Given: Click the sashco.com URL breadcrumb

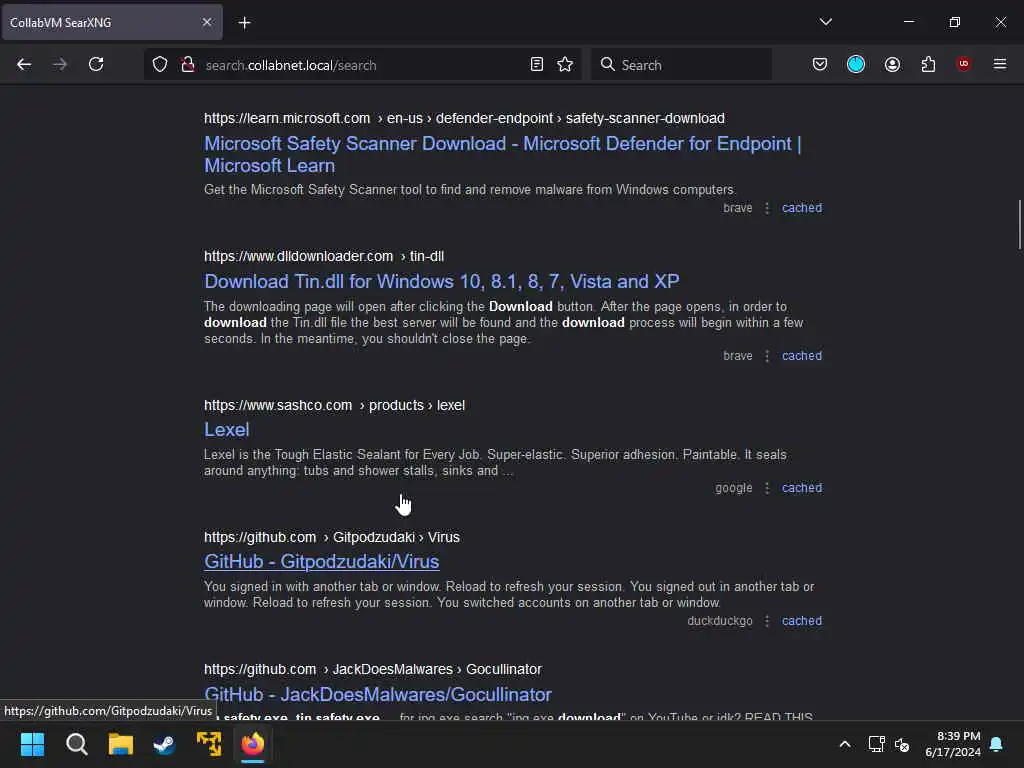Looking at the screenshot, I should coord(334,405).
